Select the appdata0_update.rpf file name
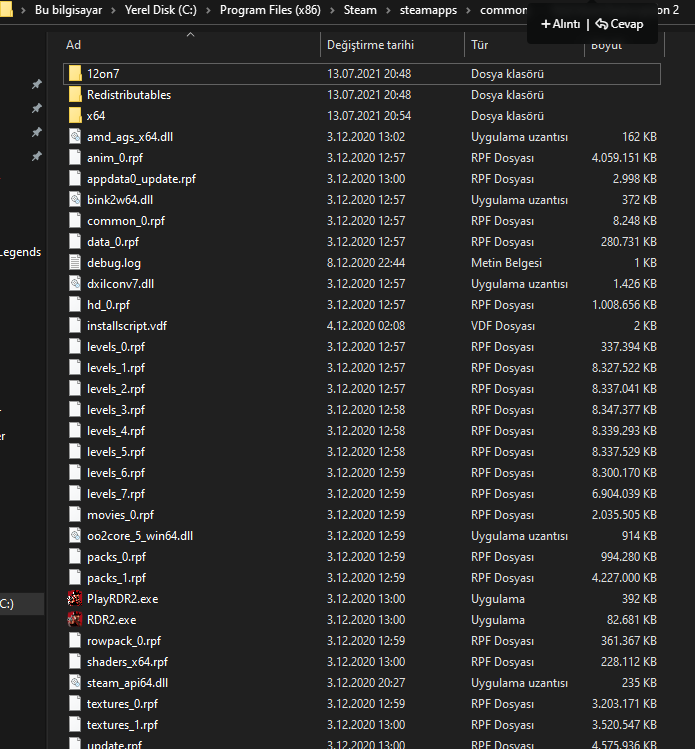Screen dimensions: 695x749 coord(141,179)
